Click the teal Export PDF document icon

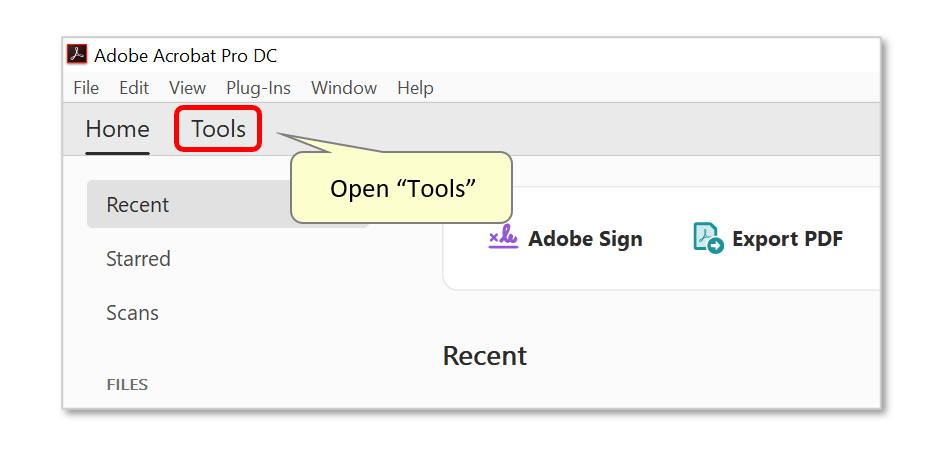[x=708, y=238]
